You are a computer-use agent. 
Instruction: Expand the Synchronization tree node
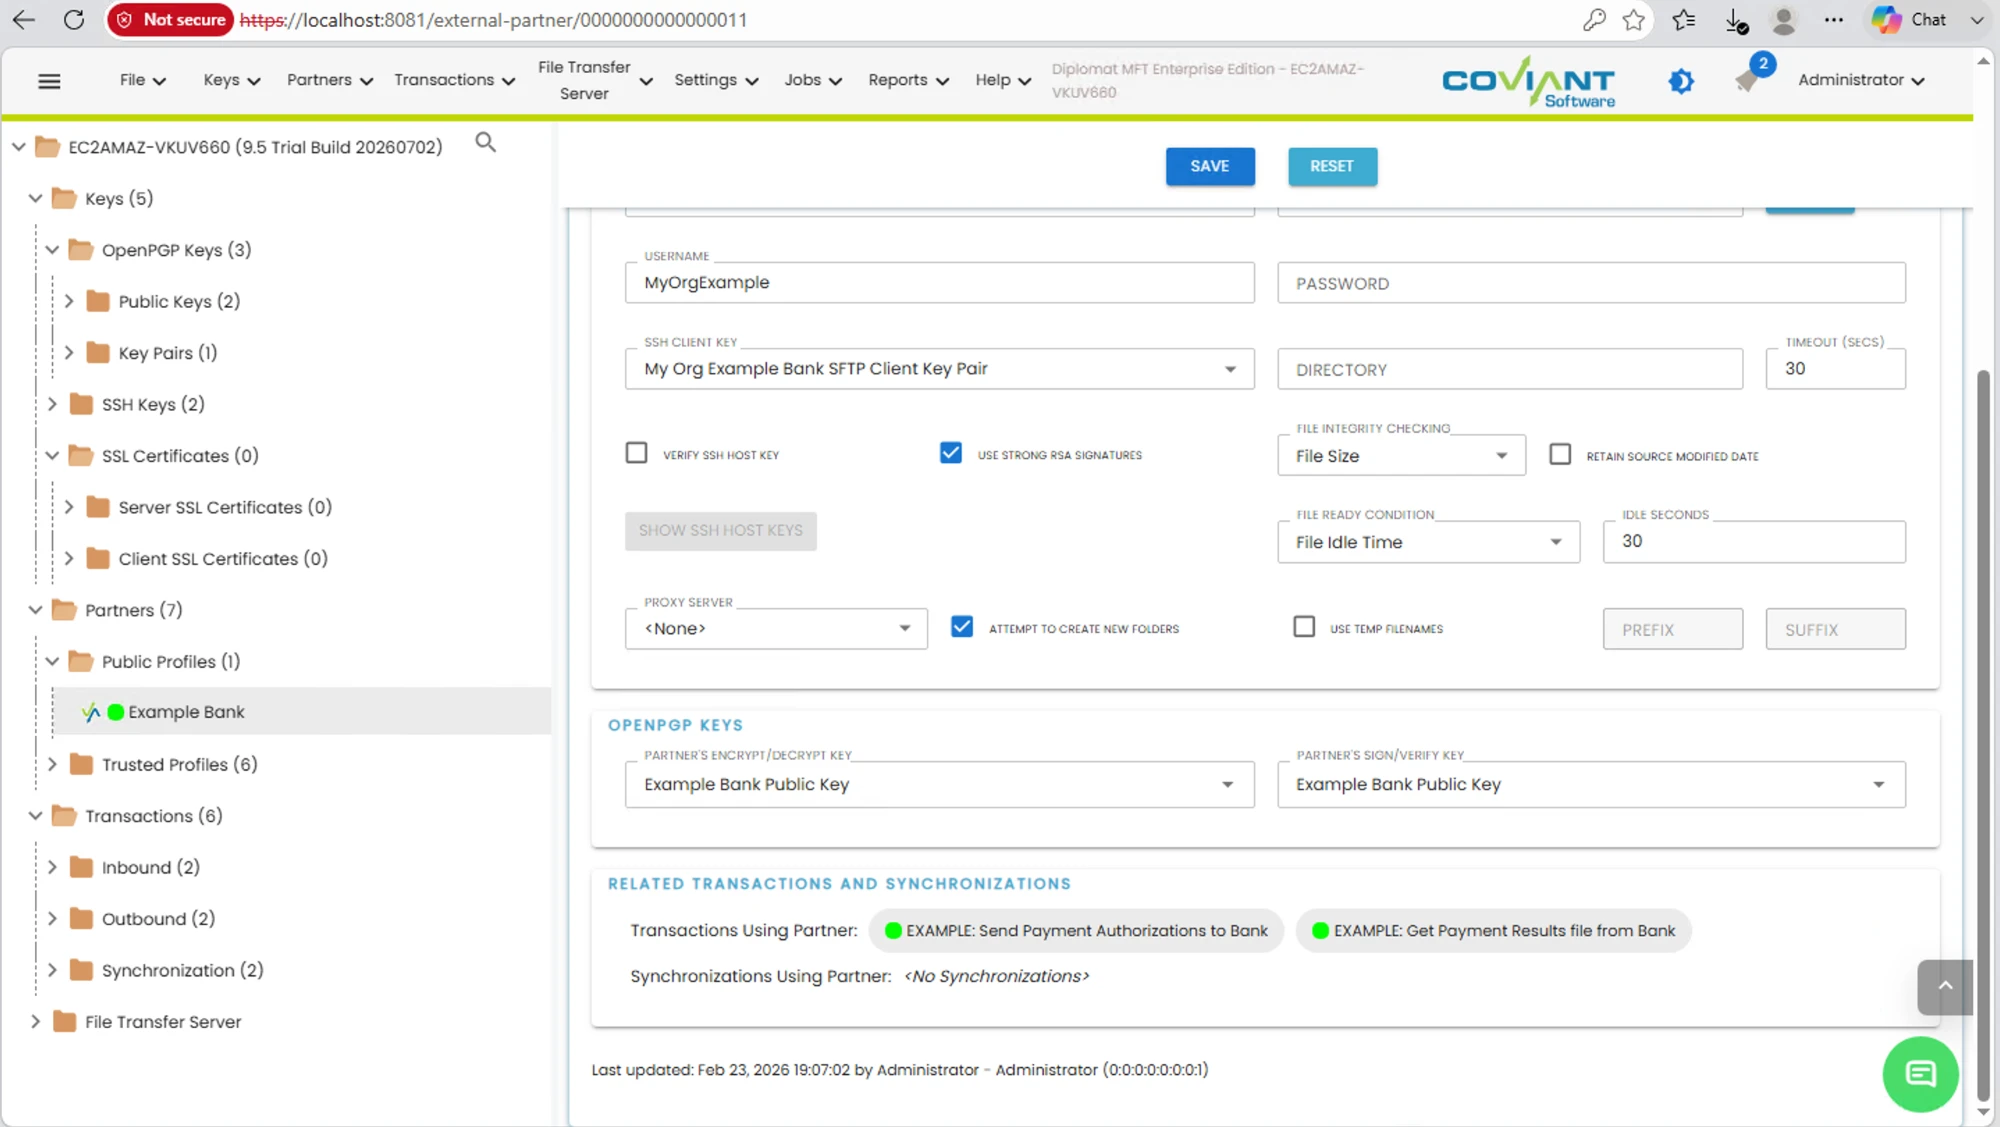tap(52, 970)
